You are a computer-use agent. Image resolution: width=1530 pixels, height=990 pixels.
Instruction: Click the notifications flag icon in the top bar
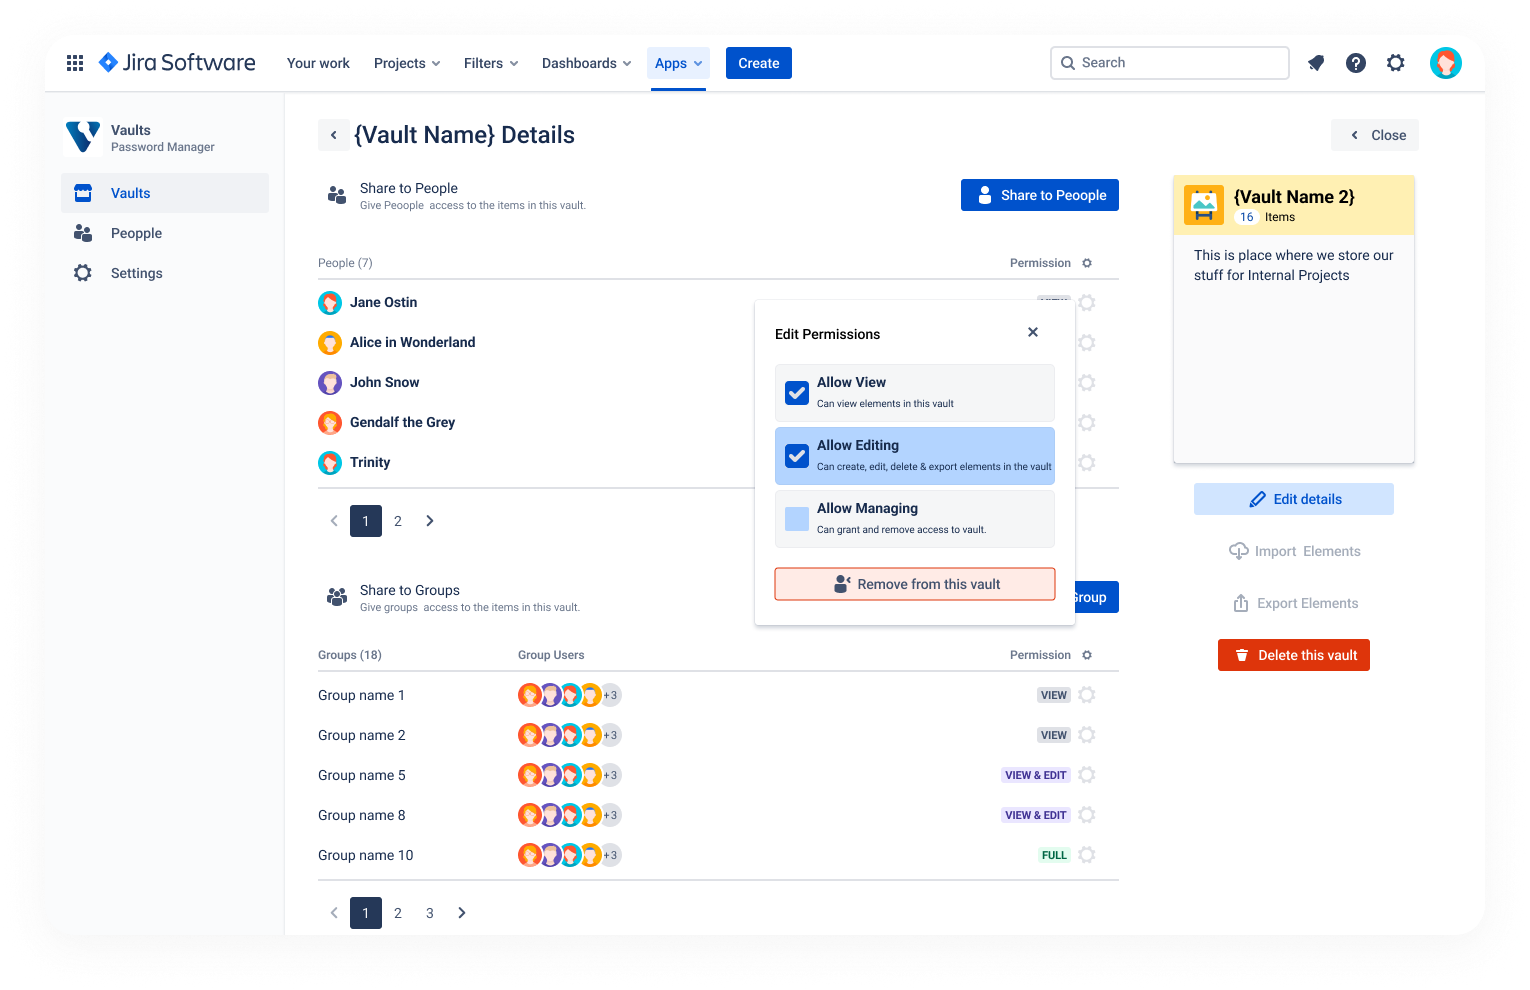click(x=1315, y=62)
